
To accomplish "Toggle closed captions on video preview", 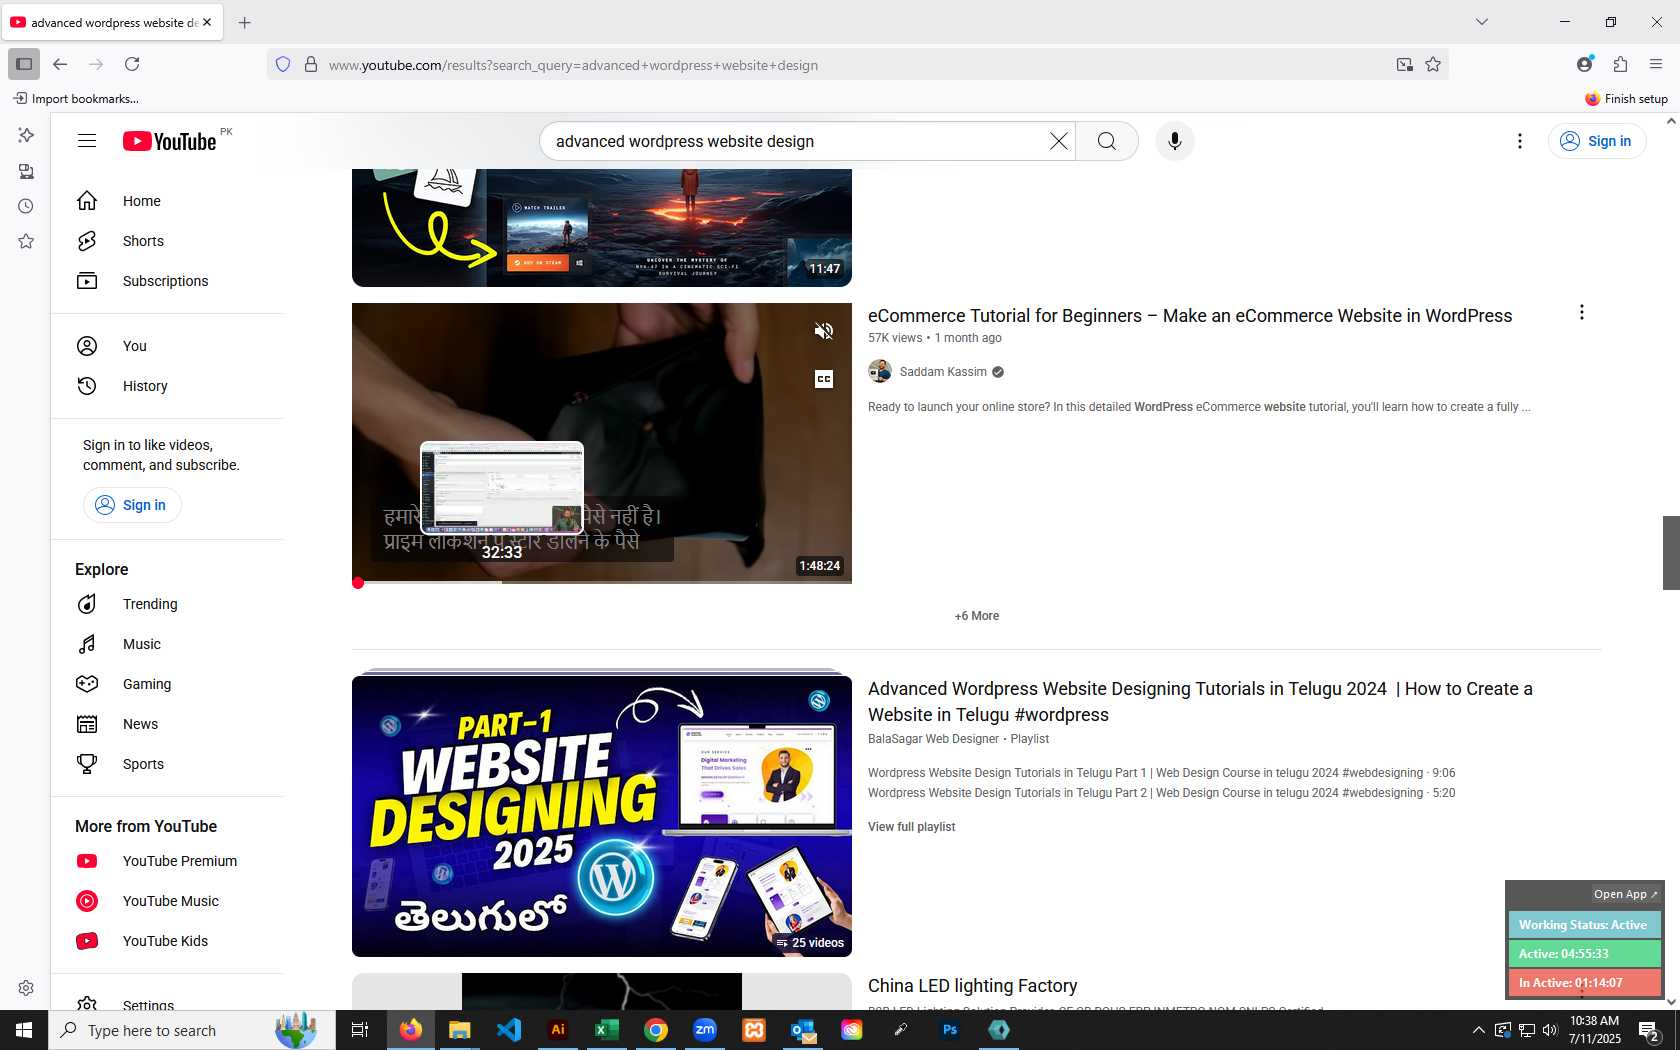I will tap(824, 379).
